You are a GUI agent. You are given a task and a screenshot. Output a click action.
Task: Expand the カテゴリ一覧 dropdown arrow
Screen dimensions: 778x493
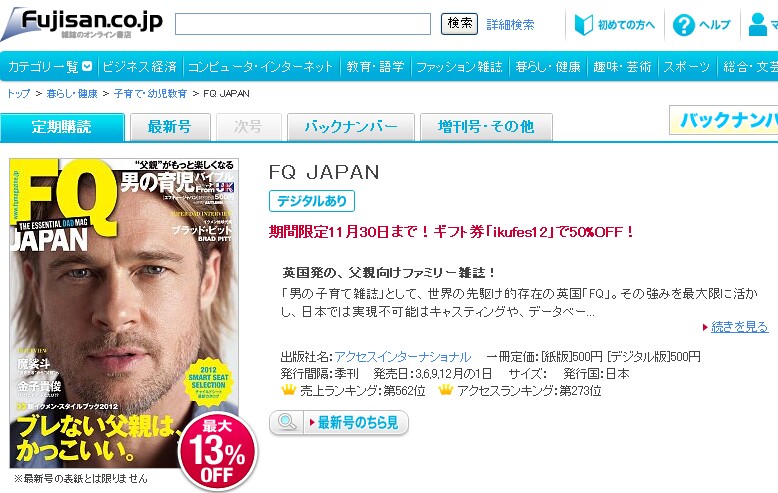click(x=87, y=66)
